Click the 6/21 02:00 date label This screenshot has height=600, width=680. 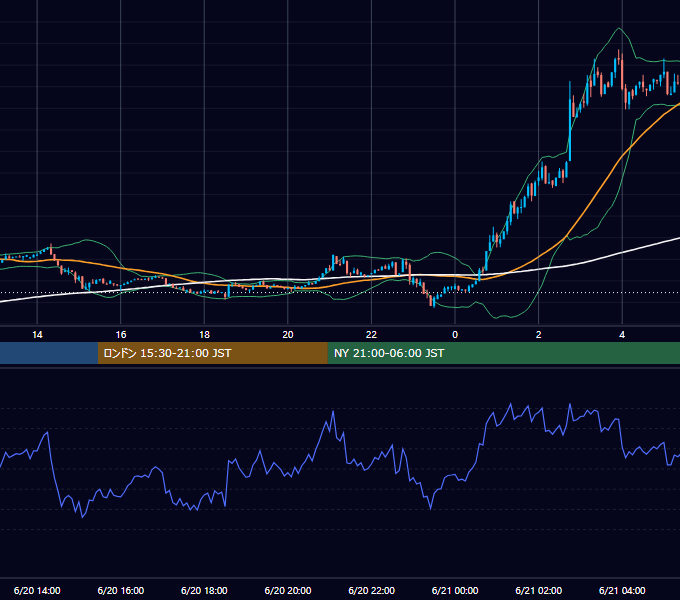[x=539, y=590]
